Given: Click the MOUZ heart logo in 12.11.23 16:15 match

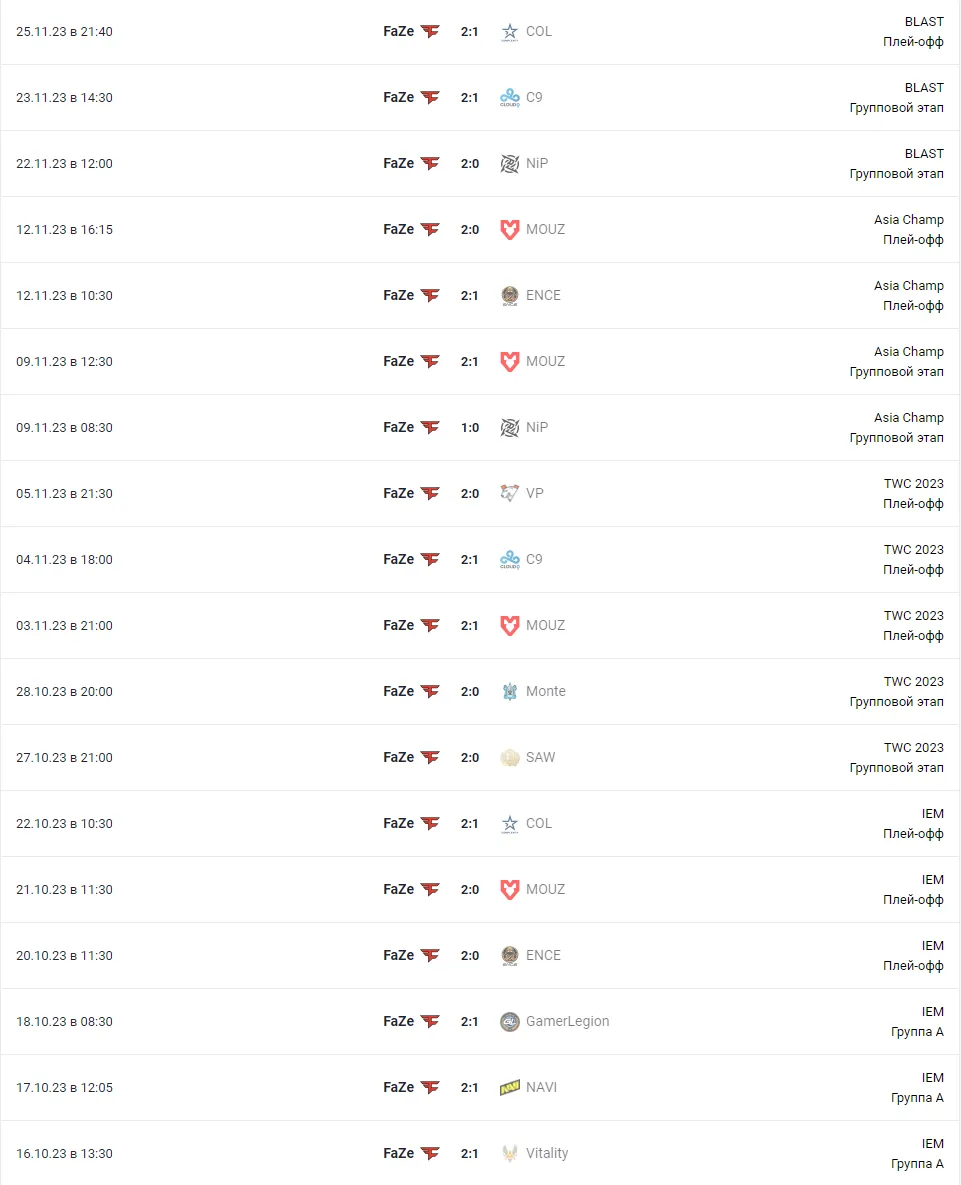Looking at the screenshot, I should 510,230.
